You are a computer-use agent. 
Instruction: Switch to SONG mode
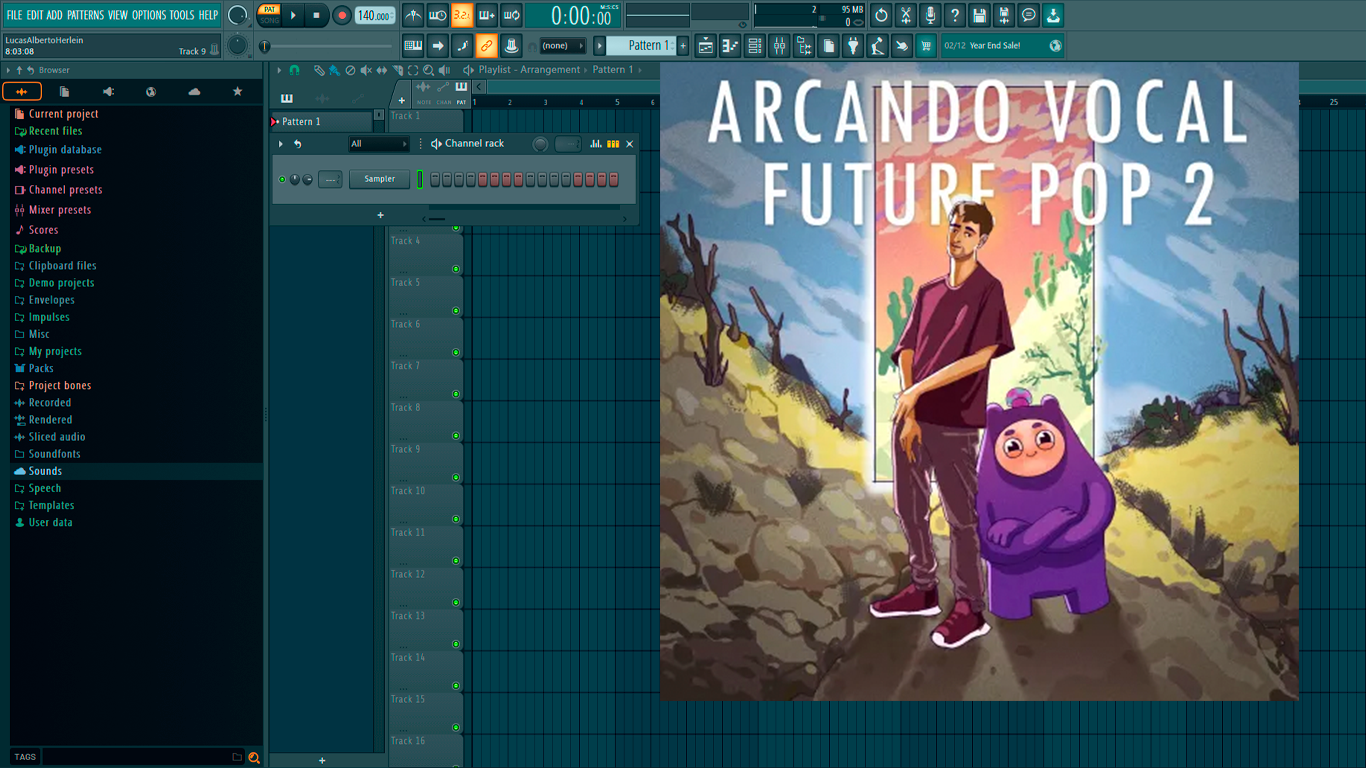(269, 21)
